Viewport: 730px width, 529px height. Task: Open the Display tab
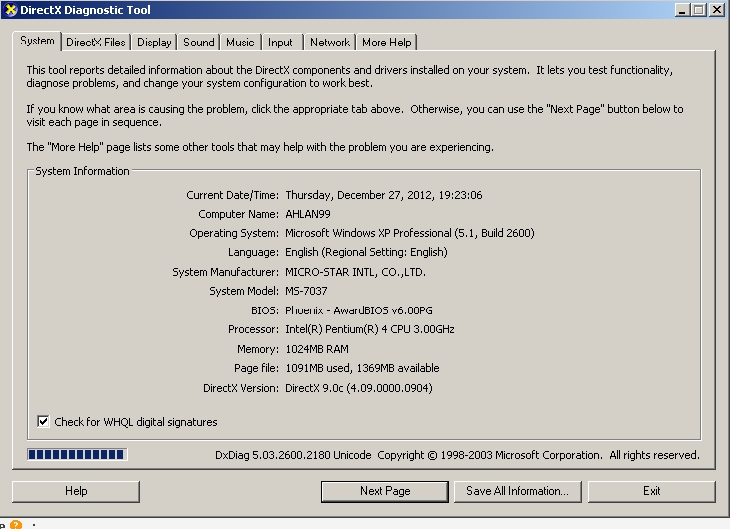click(x=154, y=42)
